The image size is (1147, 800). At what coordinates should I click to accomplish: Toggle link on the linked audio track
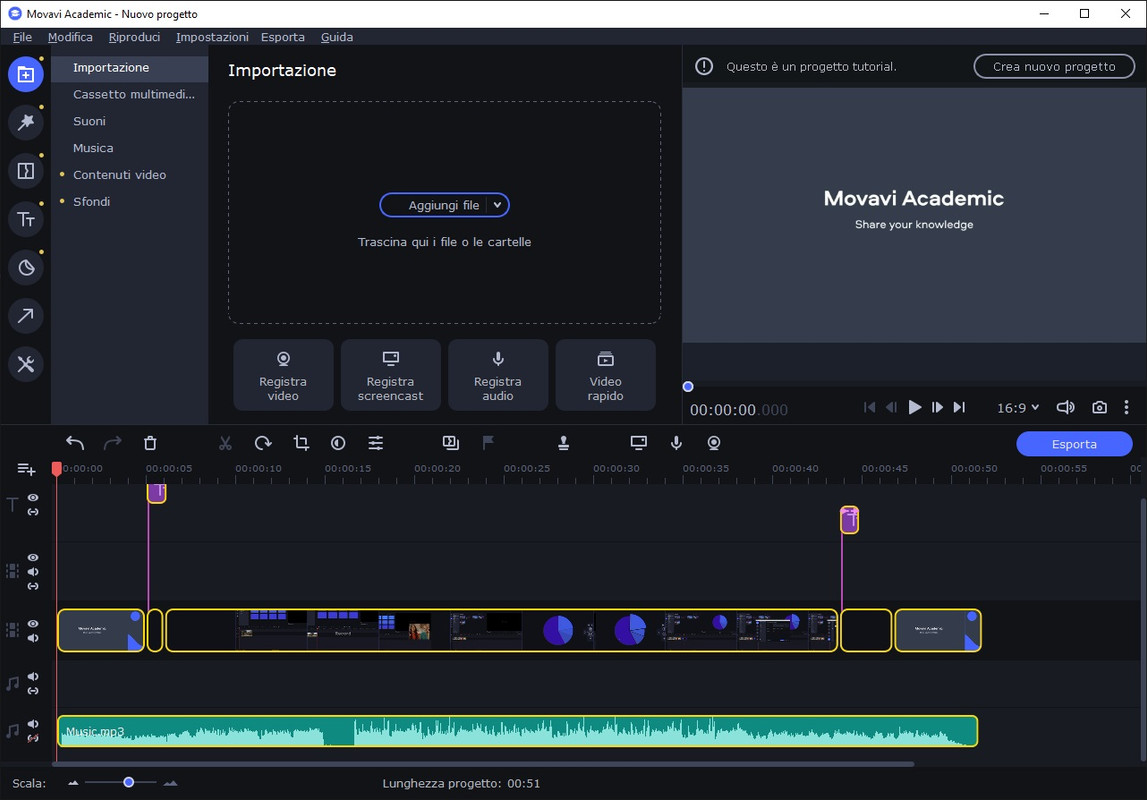pos(33,691)
